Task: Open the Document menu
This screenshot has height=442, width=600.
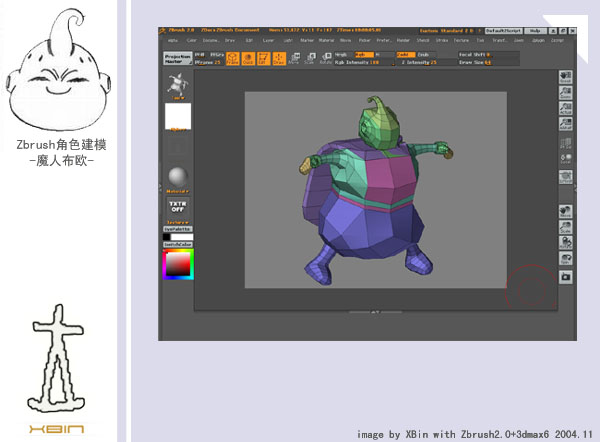Action: (210, 41)
